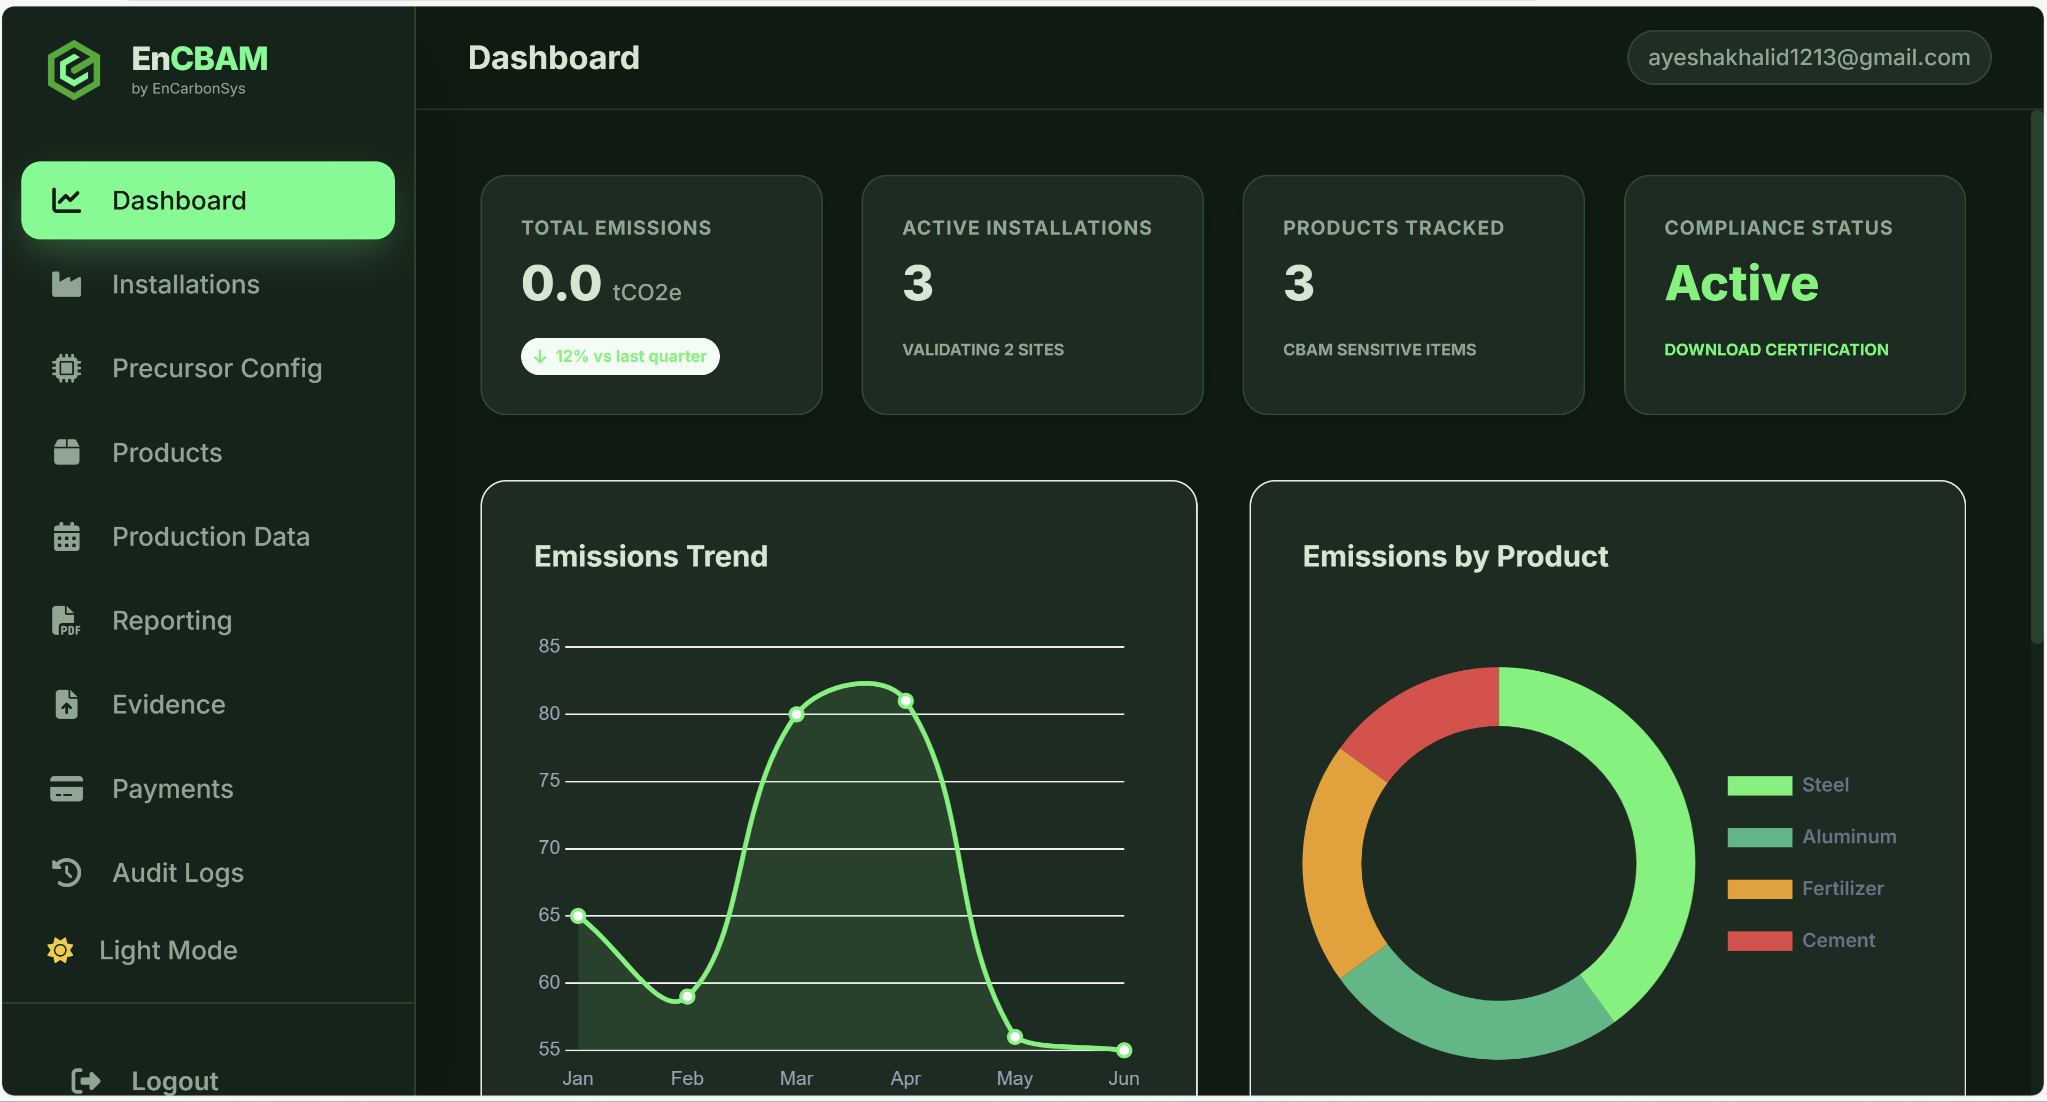Select the Payments card icon
This screenshot has width=2047, height=1102.
66,788
